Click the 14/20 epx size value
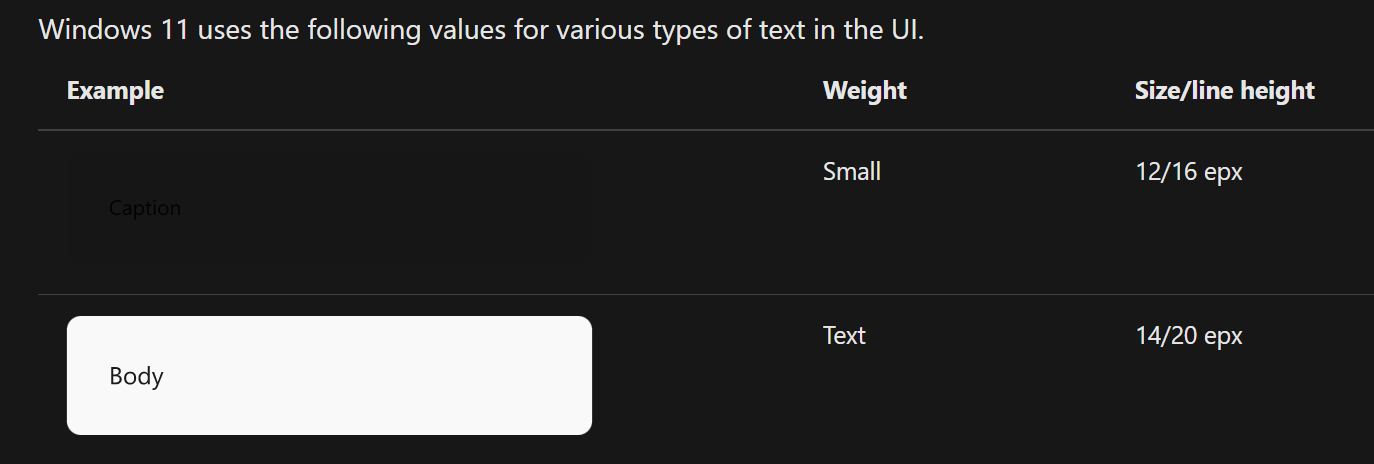 pyautogui.click(x=1188, y=336)
